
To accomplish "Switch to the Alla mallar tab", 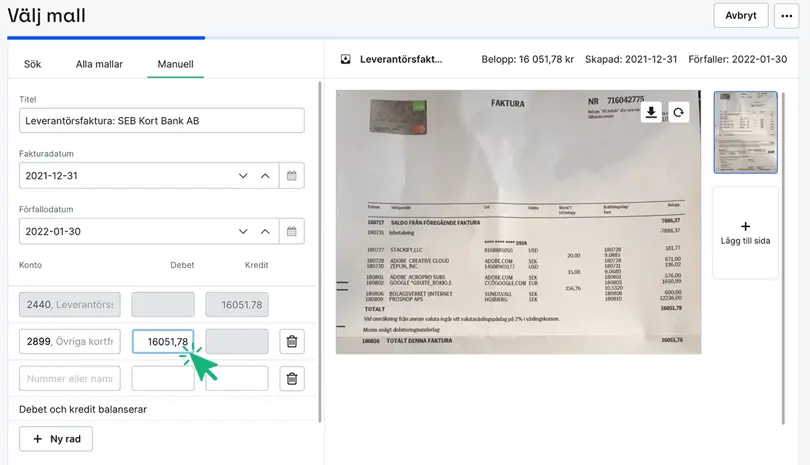I will pyautogui.click(x=99, y=64).
